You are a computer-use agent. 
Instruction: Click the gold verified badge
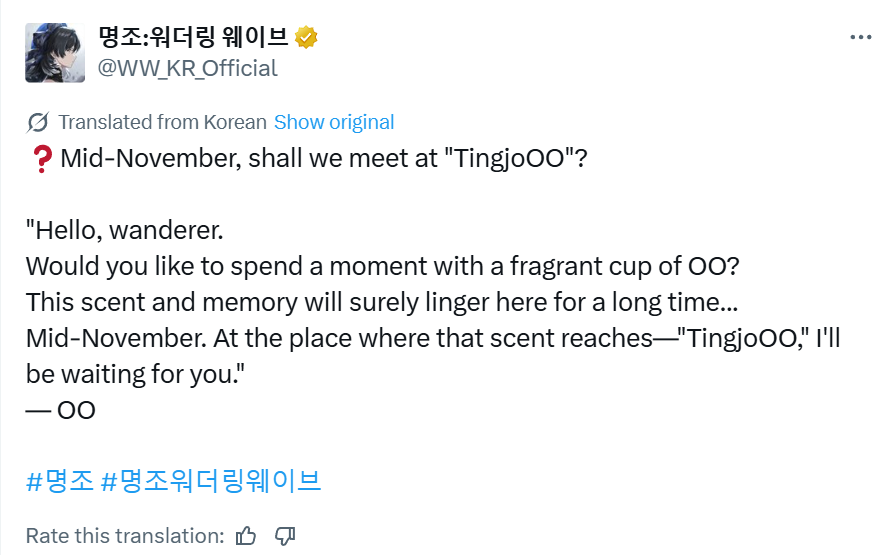coord(306,38)
